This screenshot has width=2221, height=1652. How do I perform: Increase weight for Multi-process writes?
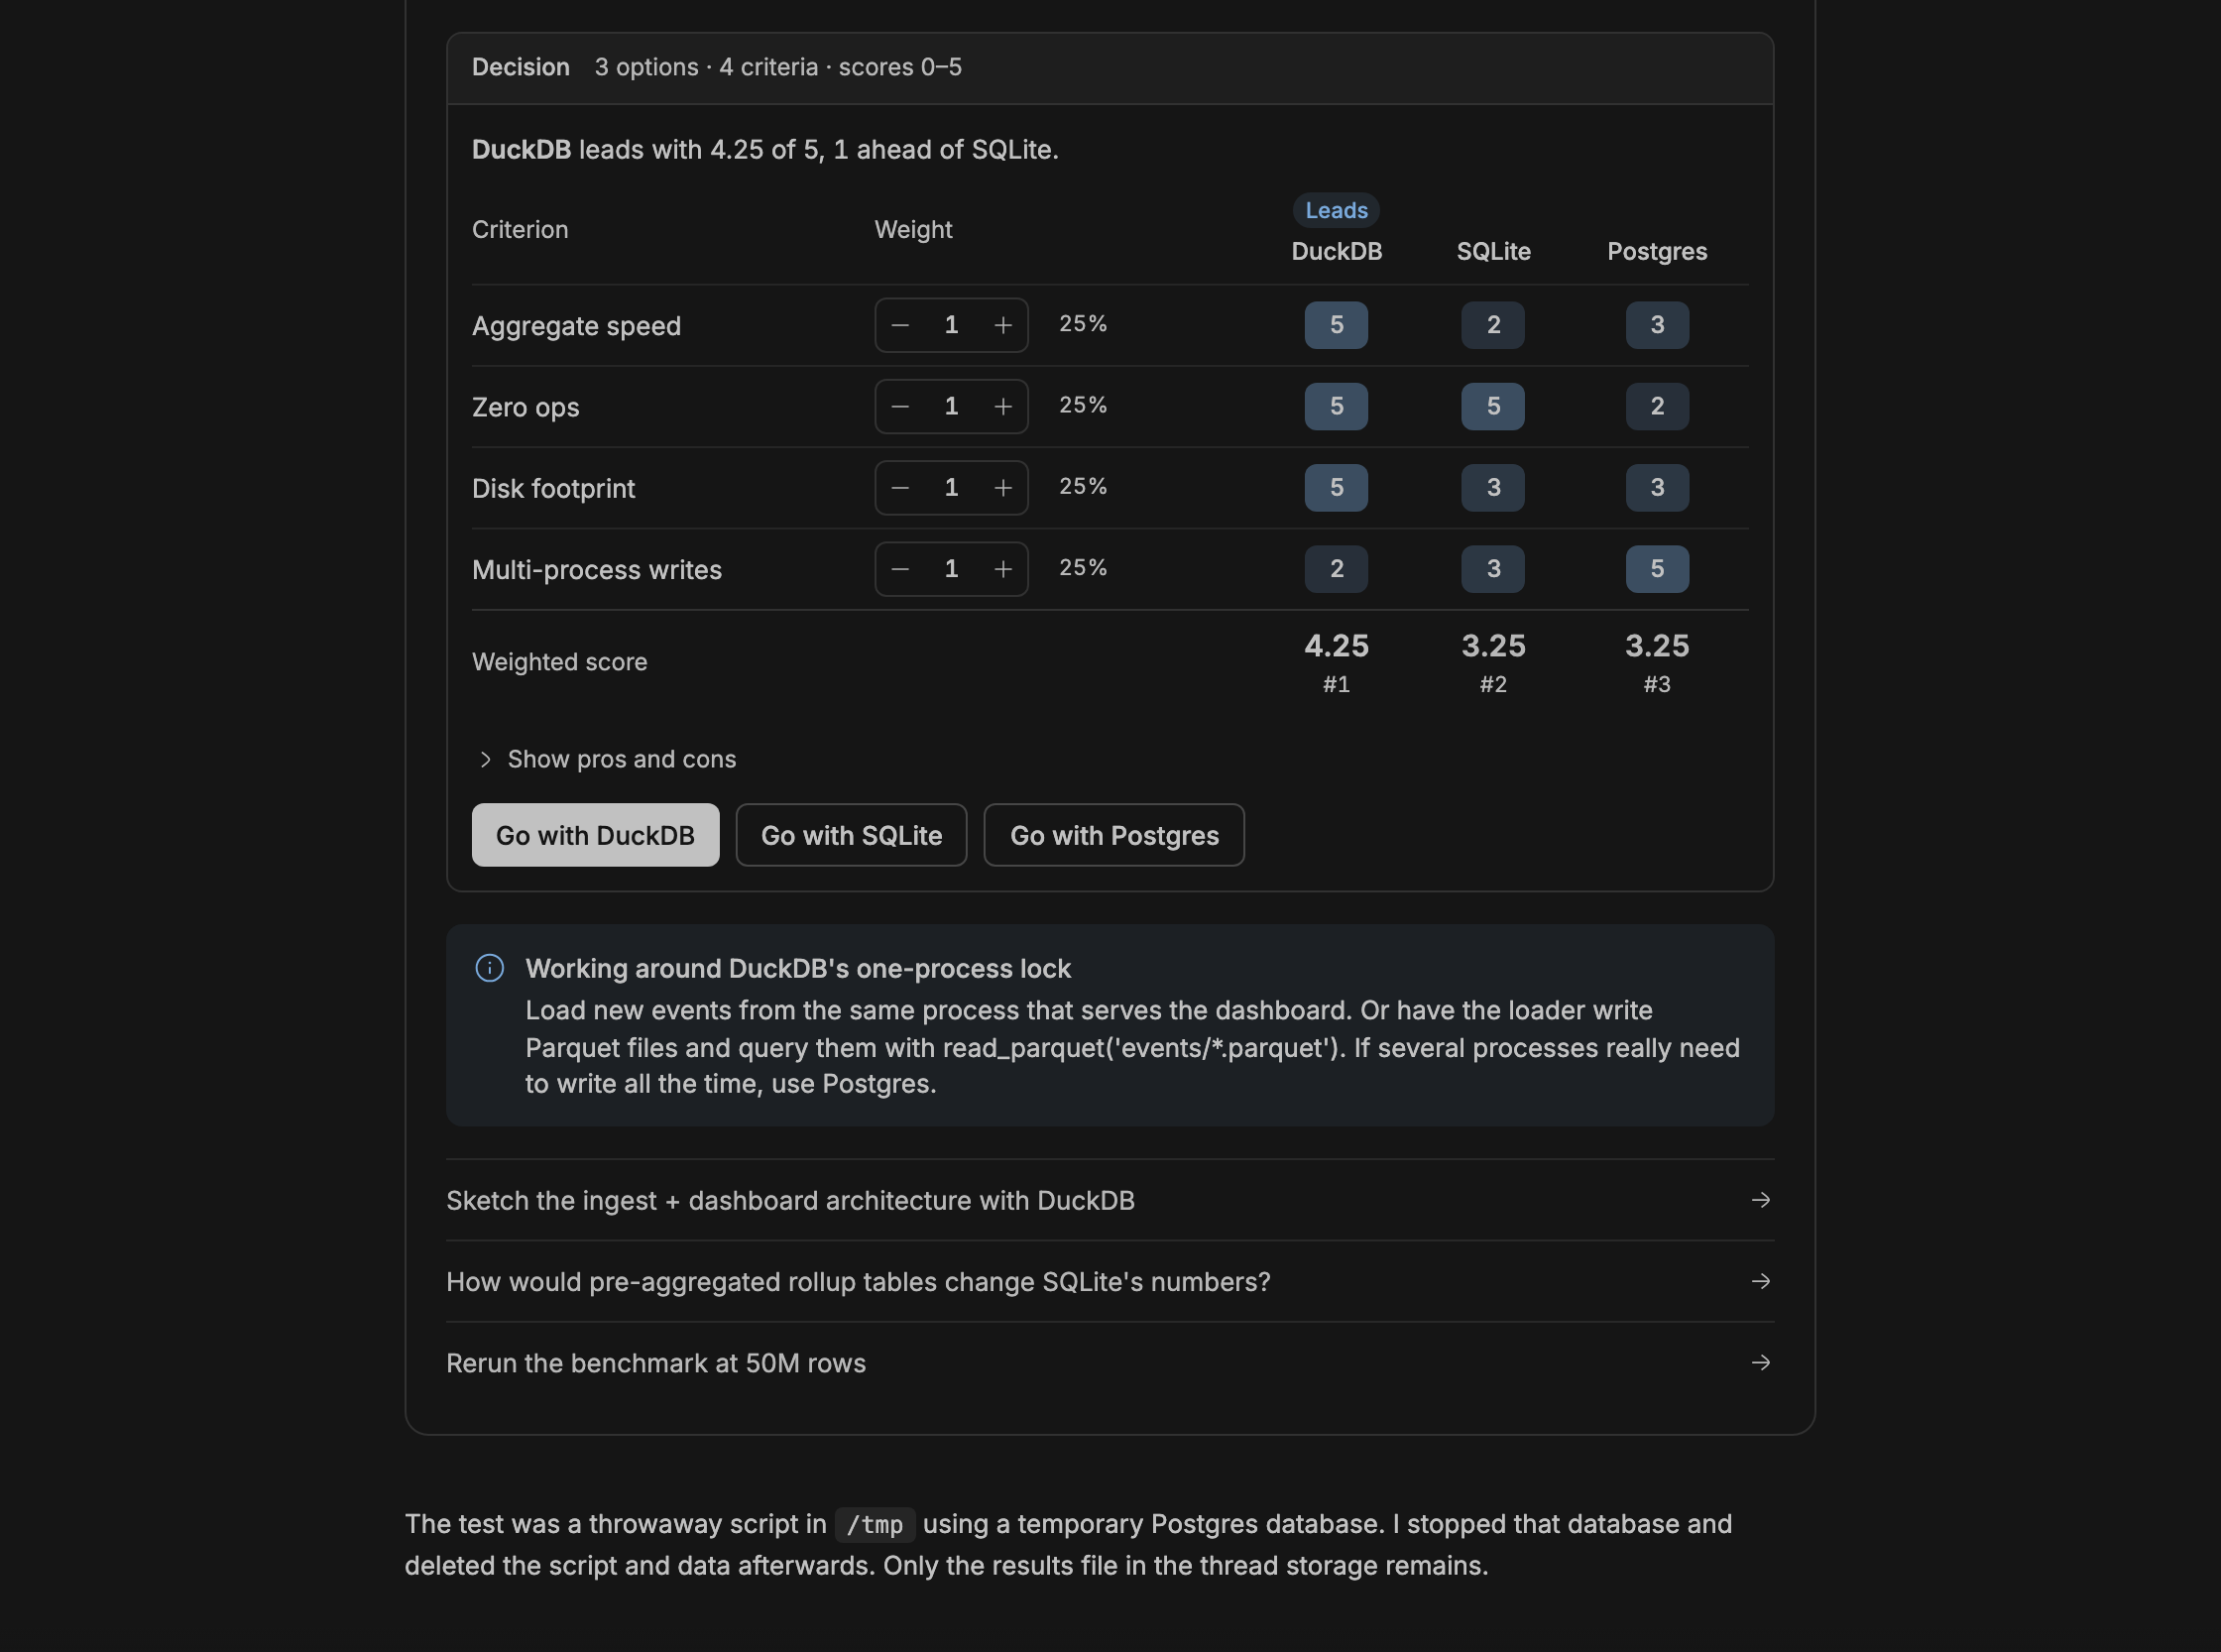pyautogui.click(x=1003, y=569)
